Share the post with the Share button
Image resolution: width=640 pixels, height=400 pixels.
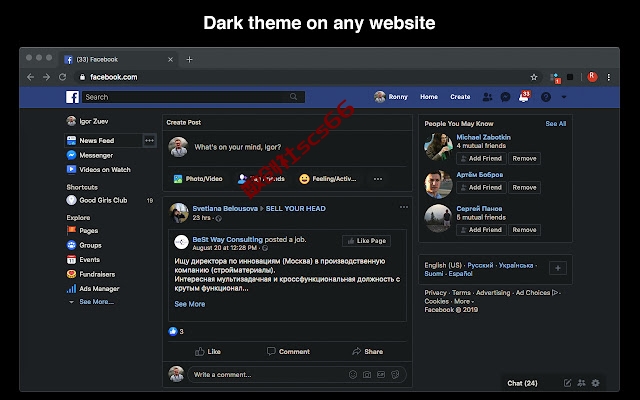[367, 351]
